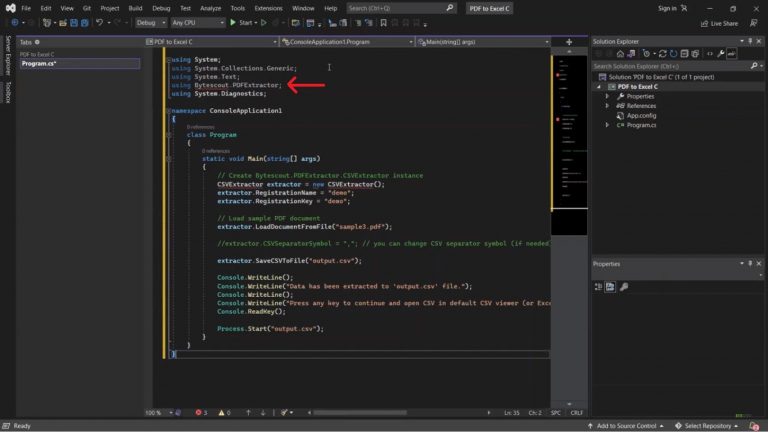The image size is (768, 432).
Task: Open the Properties wrench in Solution Explorer toolbar
Action: (723, 53)
